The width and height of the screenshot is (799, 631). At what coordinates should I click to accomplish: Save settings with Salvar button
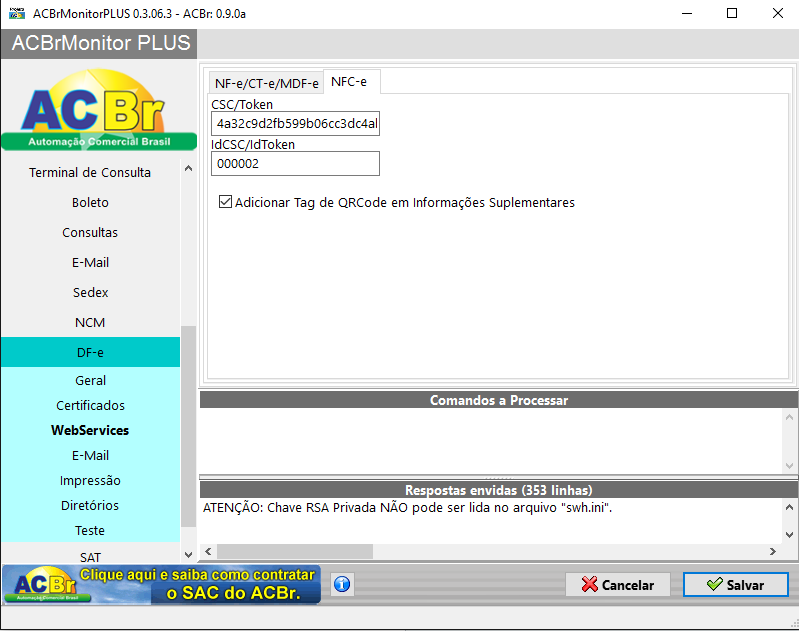tap(735, 585)
